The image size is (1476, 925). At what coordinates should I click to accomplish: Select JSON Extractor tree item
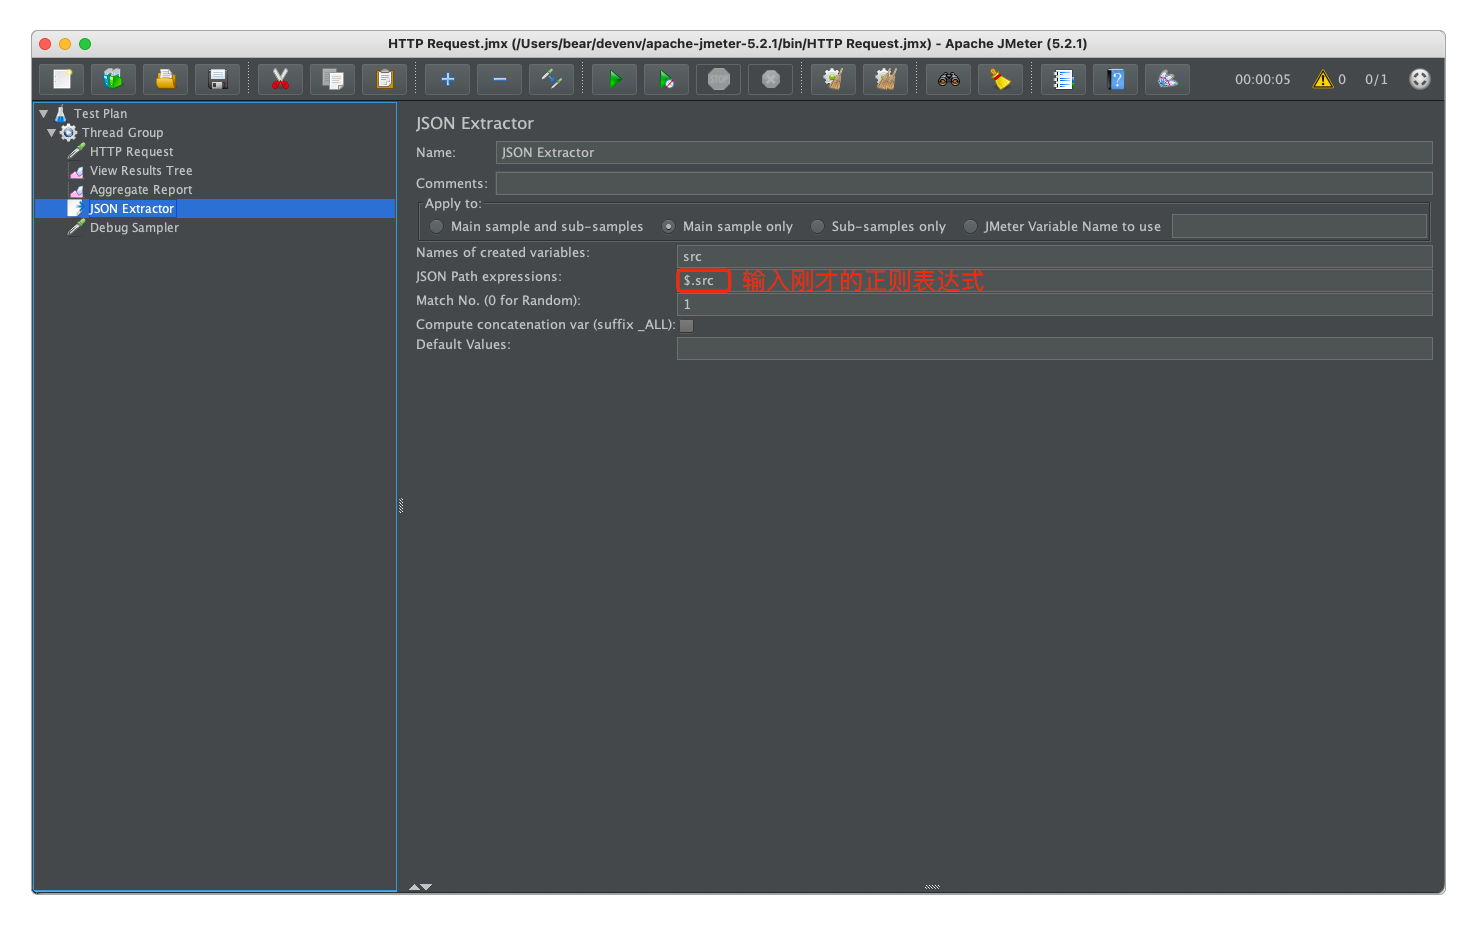pyautogui.click(x=131, y=209)
